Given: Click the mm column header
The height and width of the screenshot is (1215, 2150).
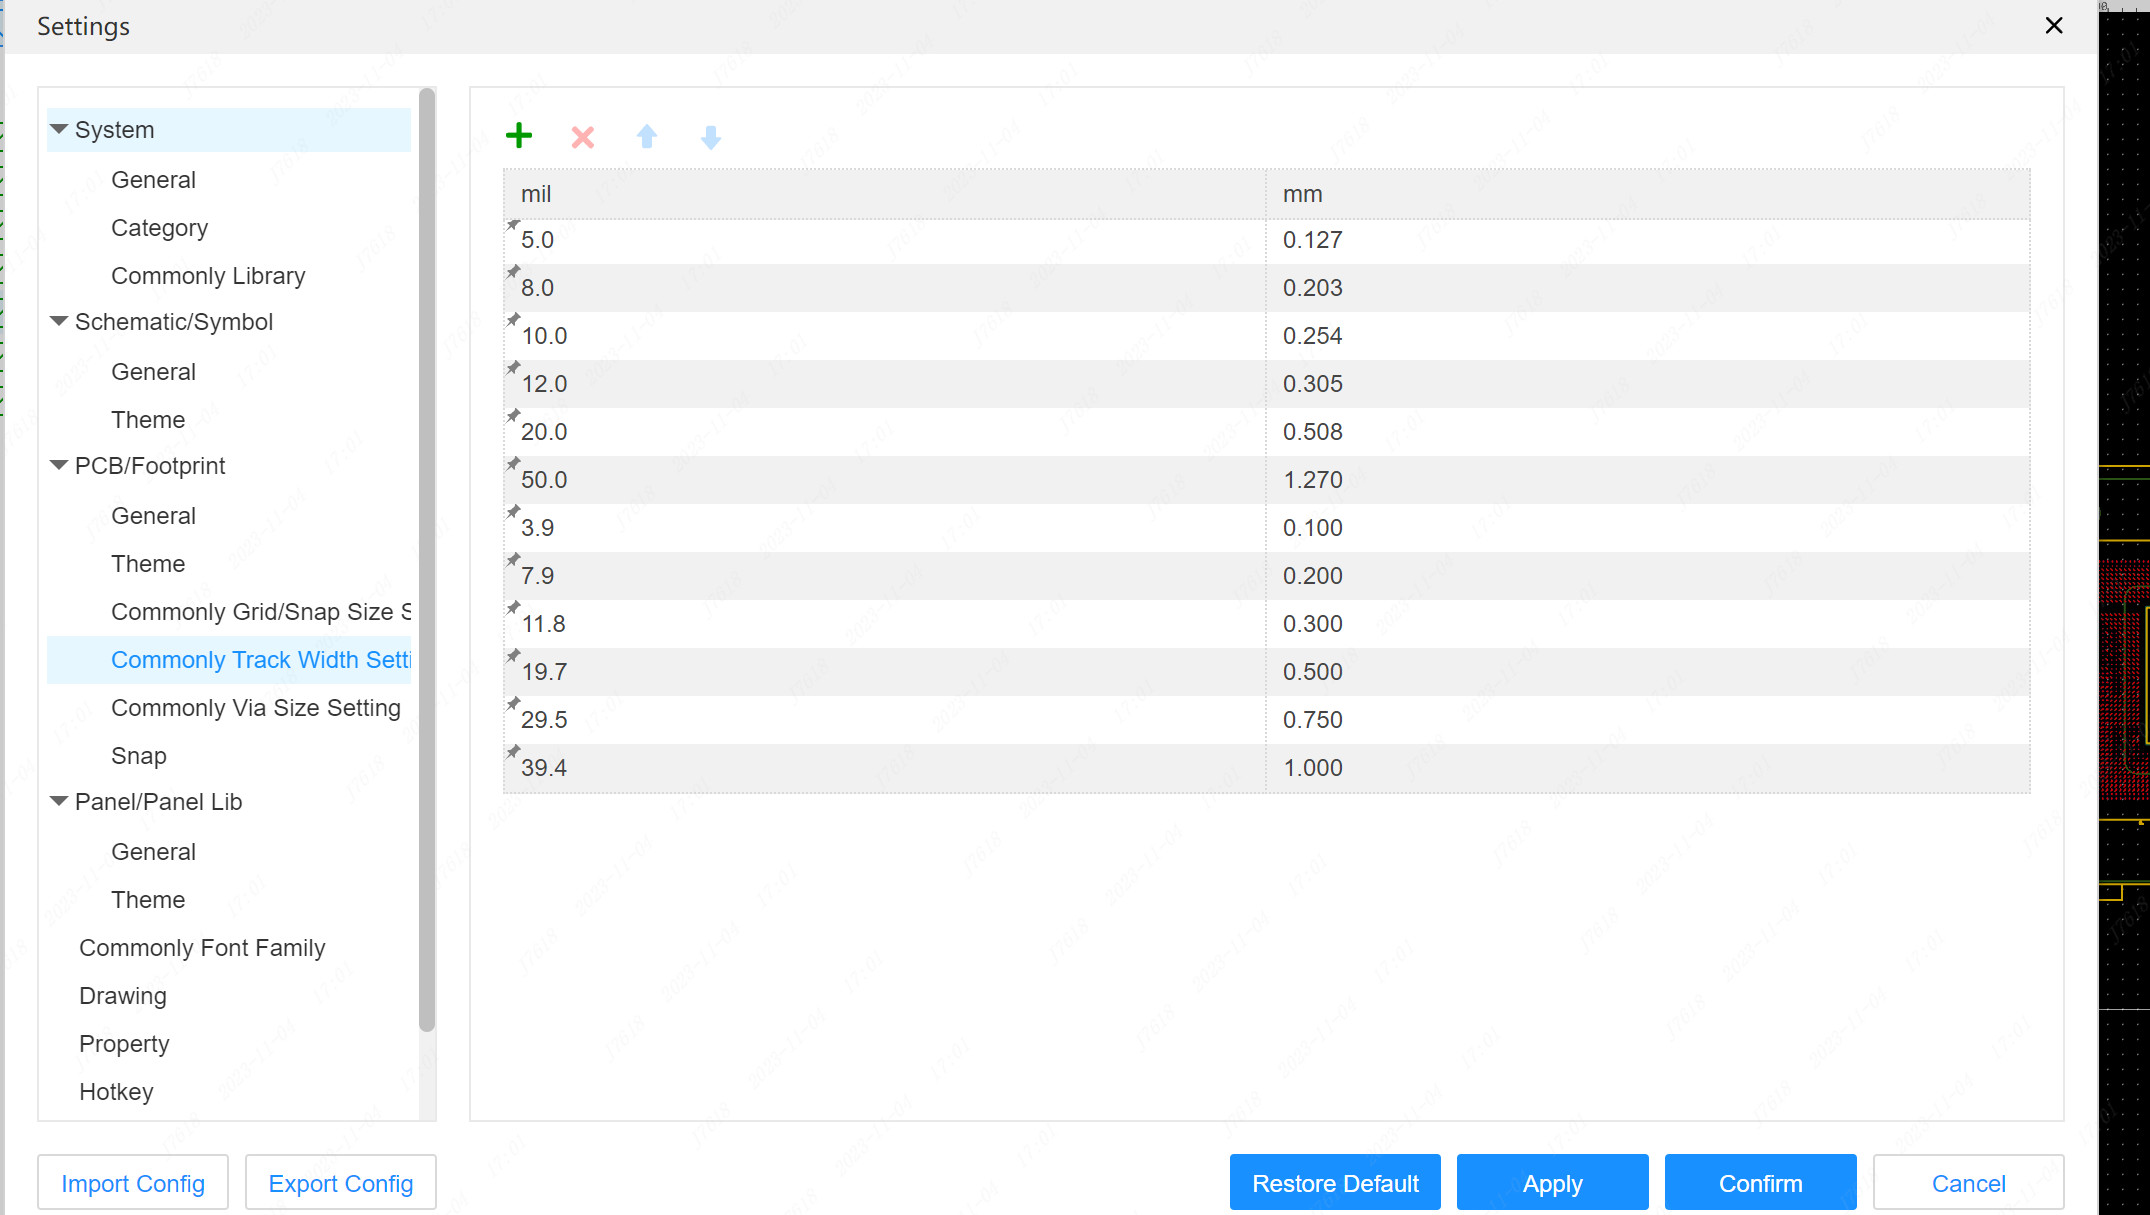Looking at the screenshot, I should tap(1648, 194).
